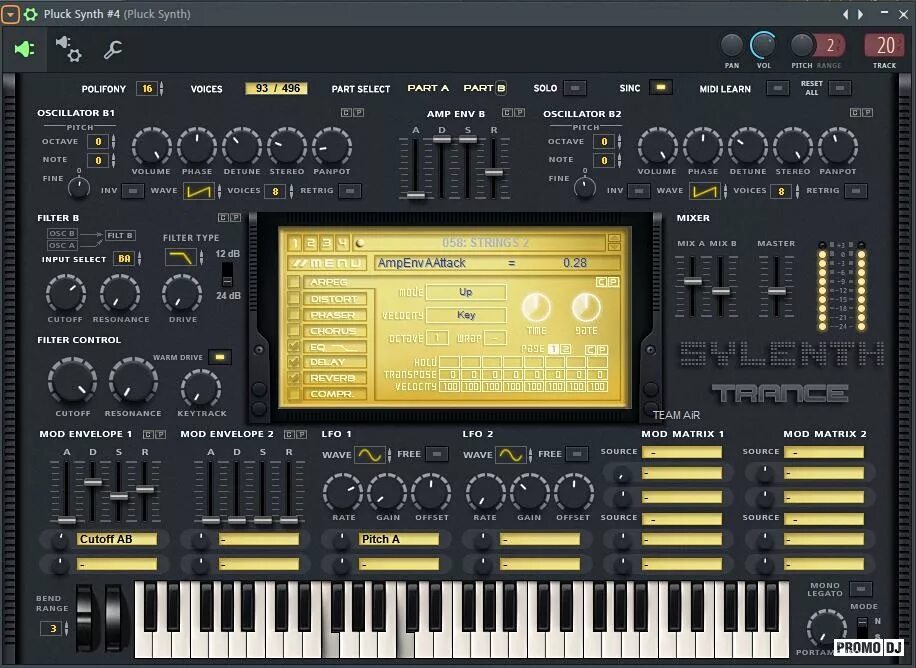Toggle the SINC switch
916x668 pixels.
661,88
